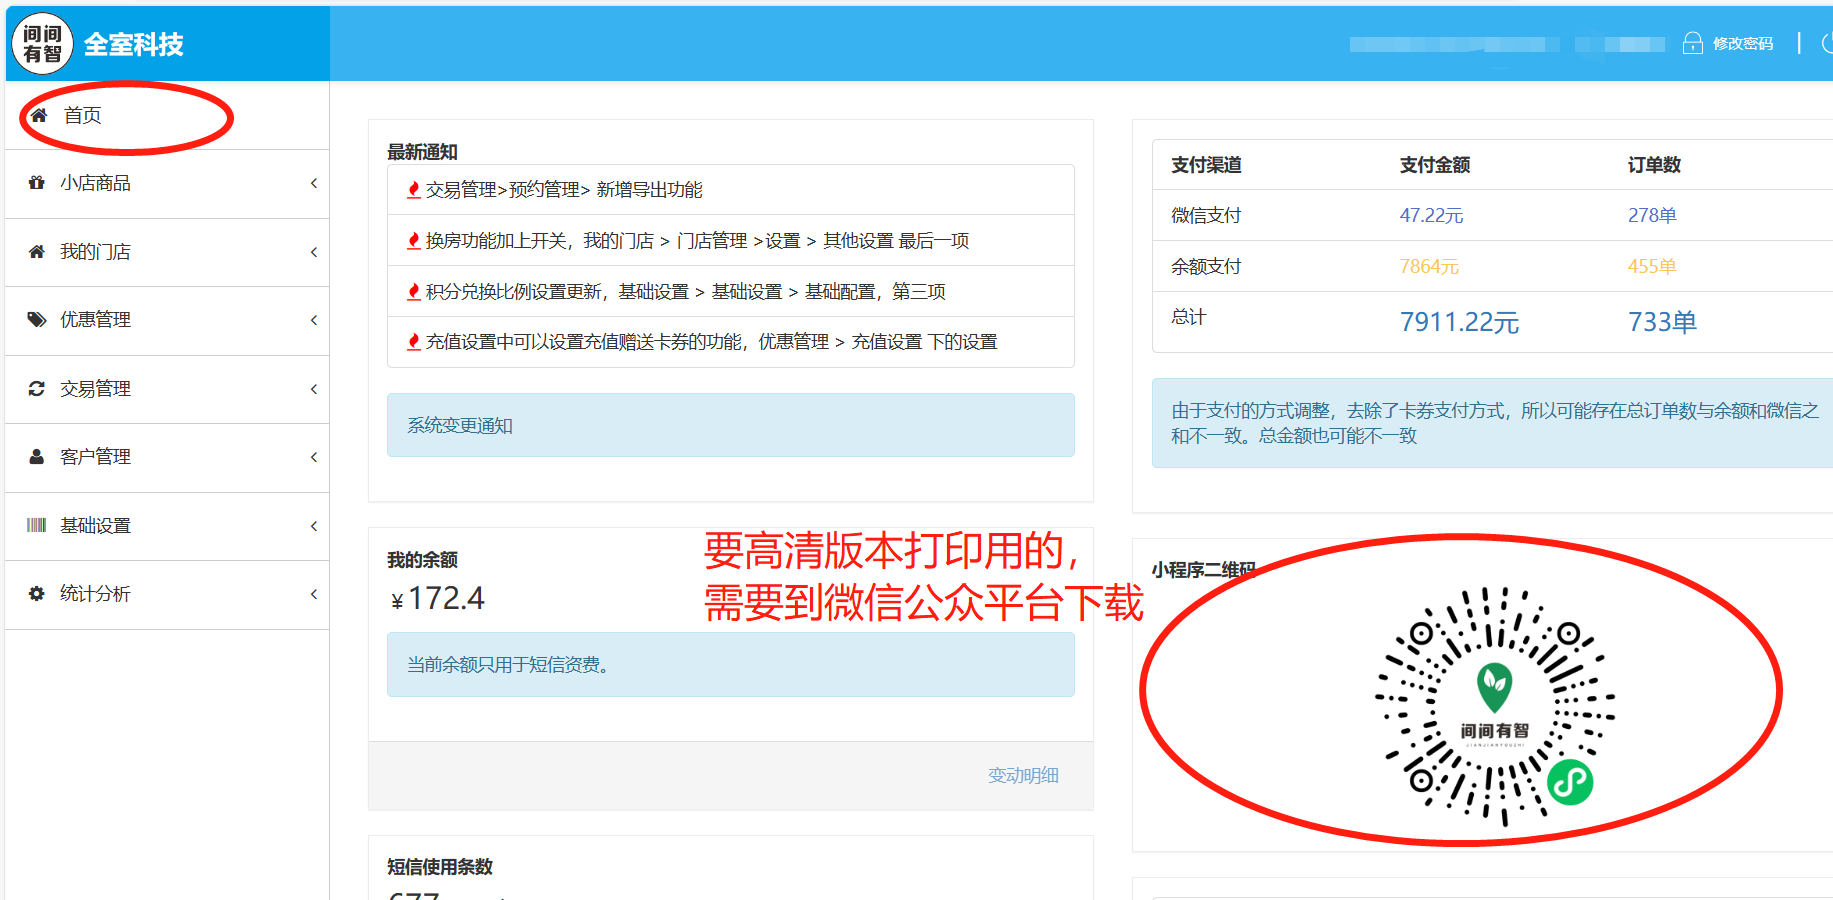Viewport: 1833px width, 900px height.
Task: Click the 间间有智 circular logo
Action: click(x=42, y=44)
